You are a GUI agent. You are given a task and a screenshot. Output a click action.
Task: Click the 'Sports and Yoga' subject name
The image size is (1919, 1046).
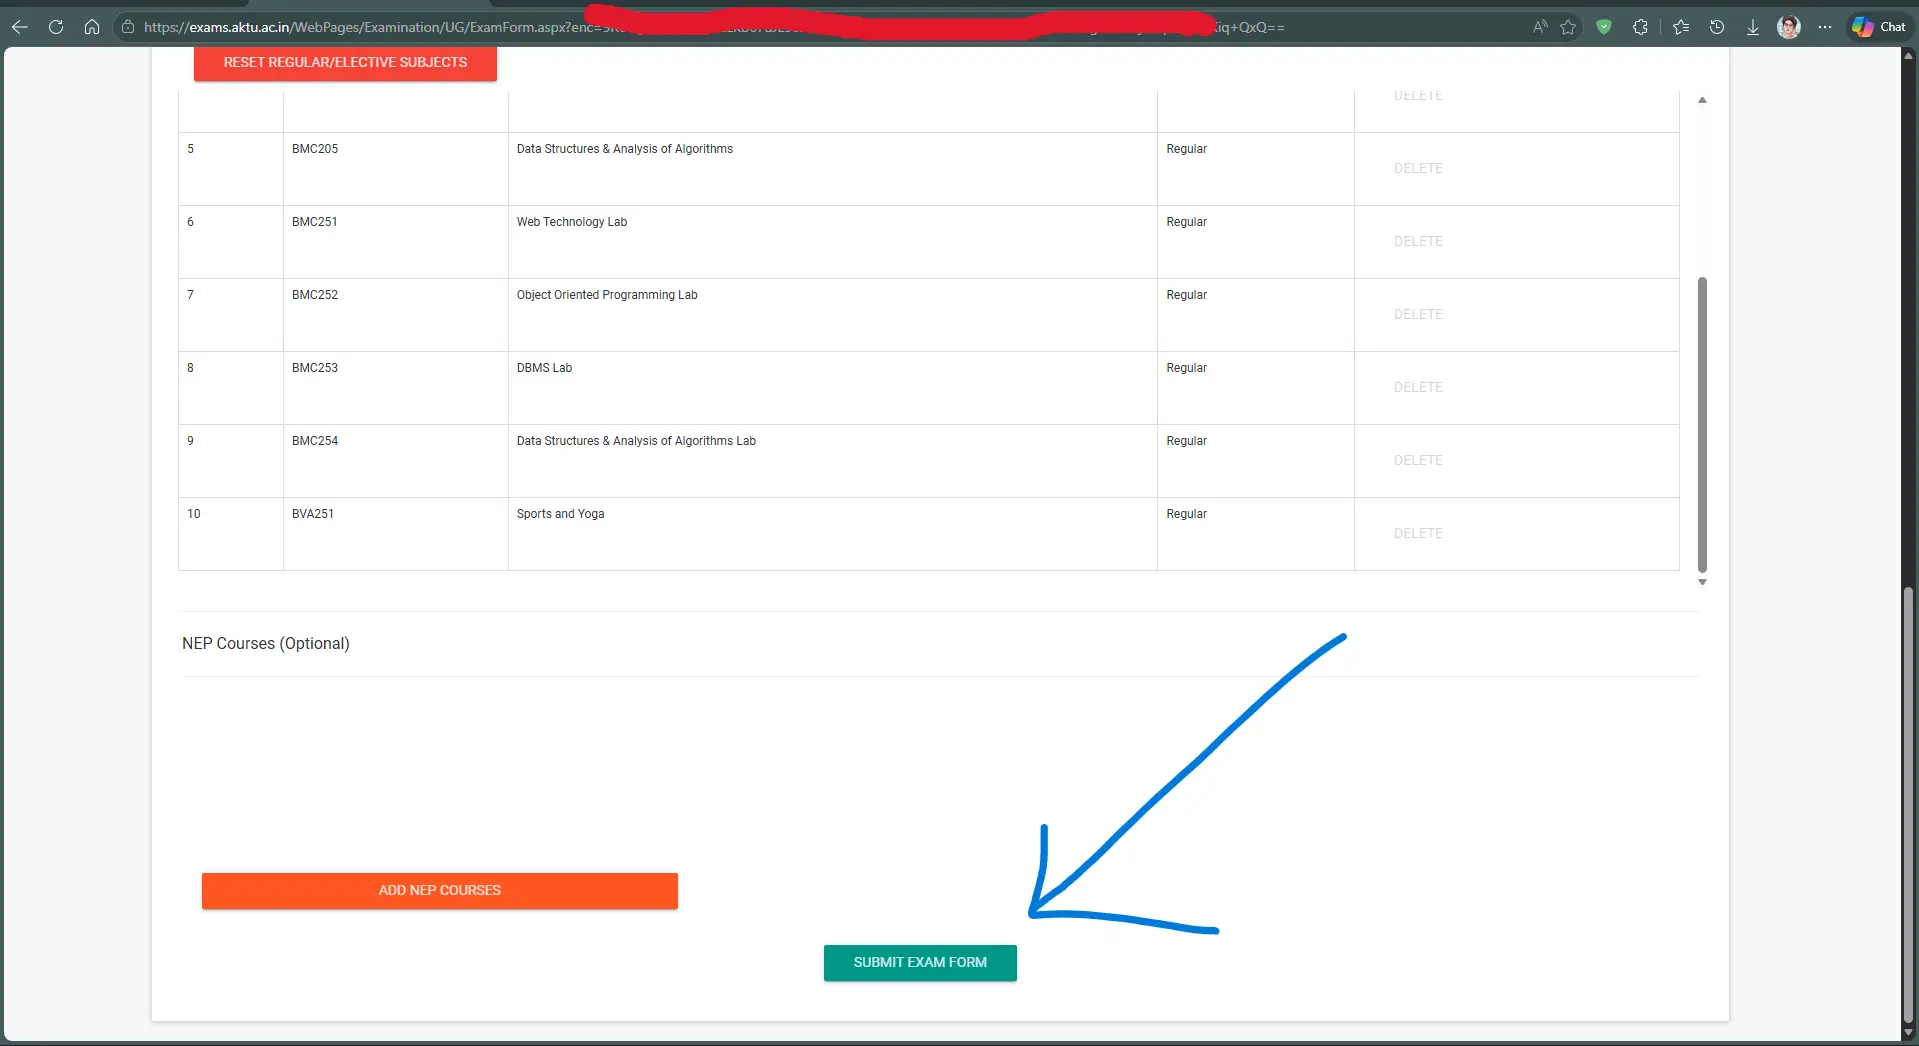coord(560,514)
